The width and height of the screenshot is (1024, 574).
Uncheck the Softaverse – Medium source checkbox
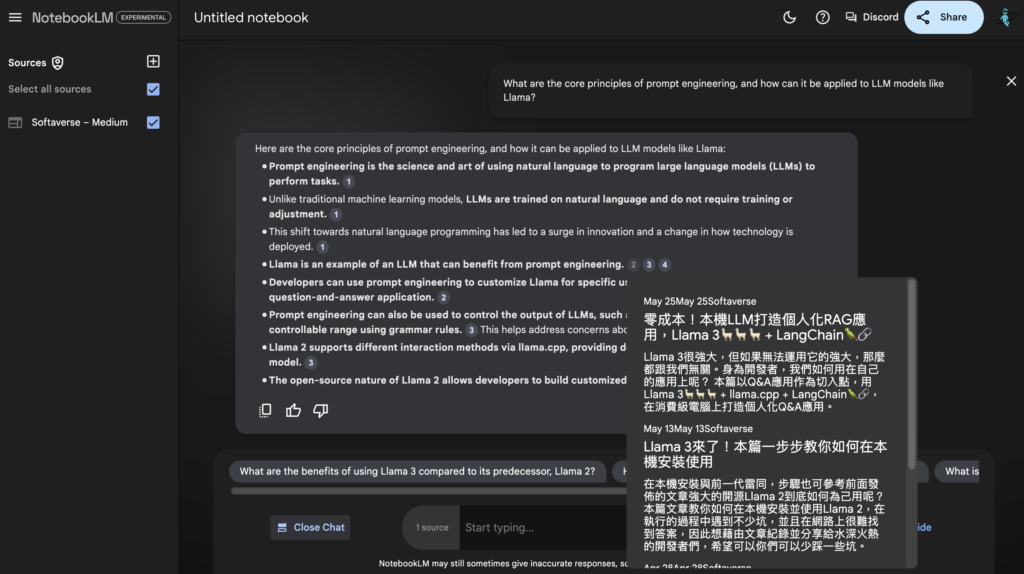(x=153, y=122)
